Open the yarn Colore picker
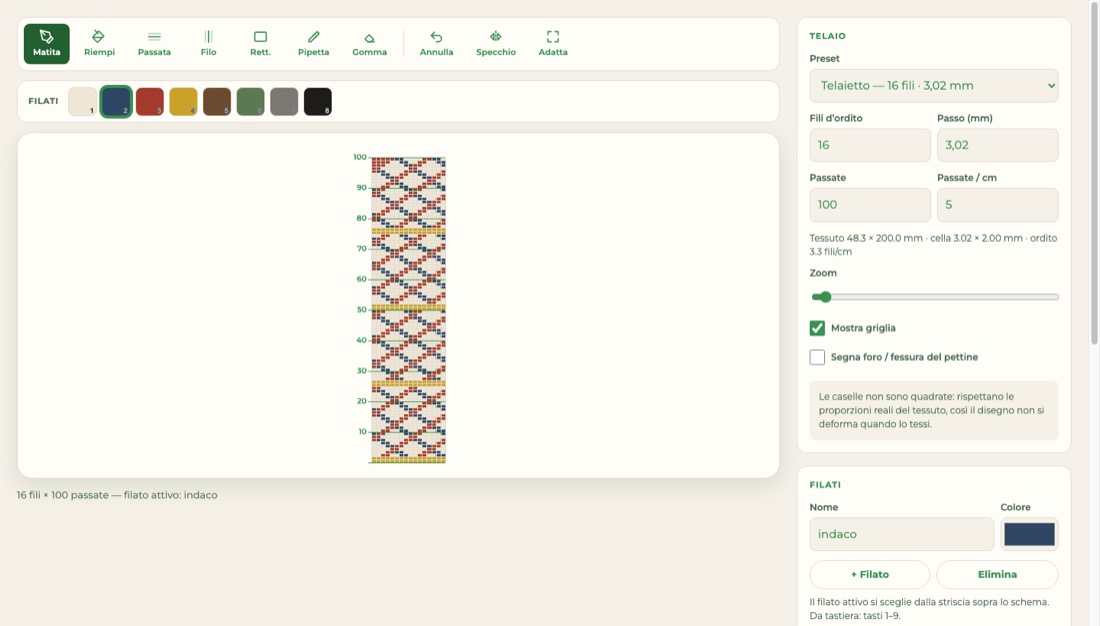The height and width of the screenshot is (626, 1100). click(x=1029, y=534)
